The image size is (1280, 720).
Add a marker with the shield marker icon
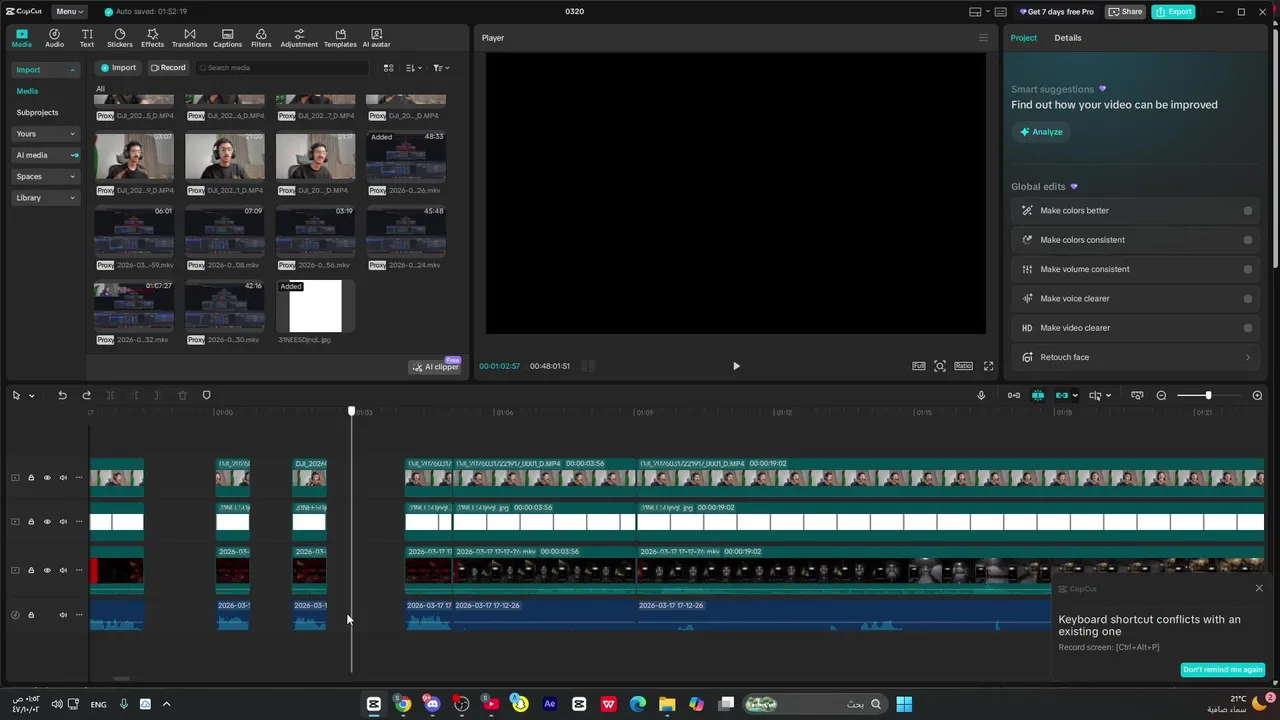pos(206,395)
